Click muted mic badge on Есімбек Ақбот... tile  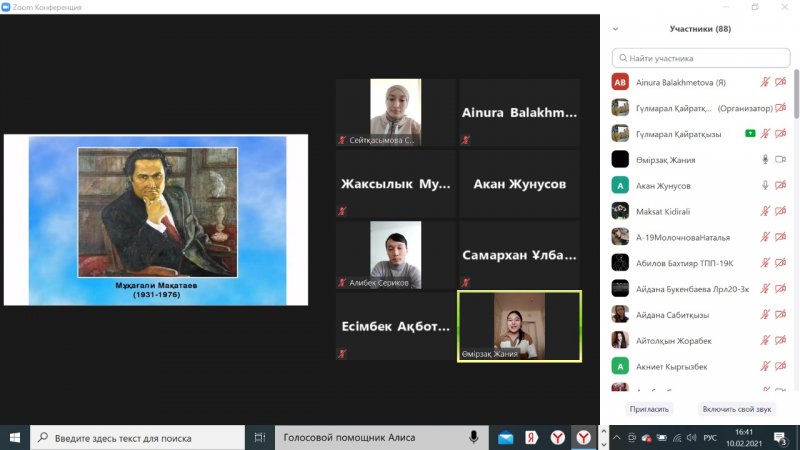click(x=342, y=353)
